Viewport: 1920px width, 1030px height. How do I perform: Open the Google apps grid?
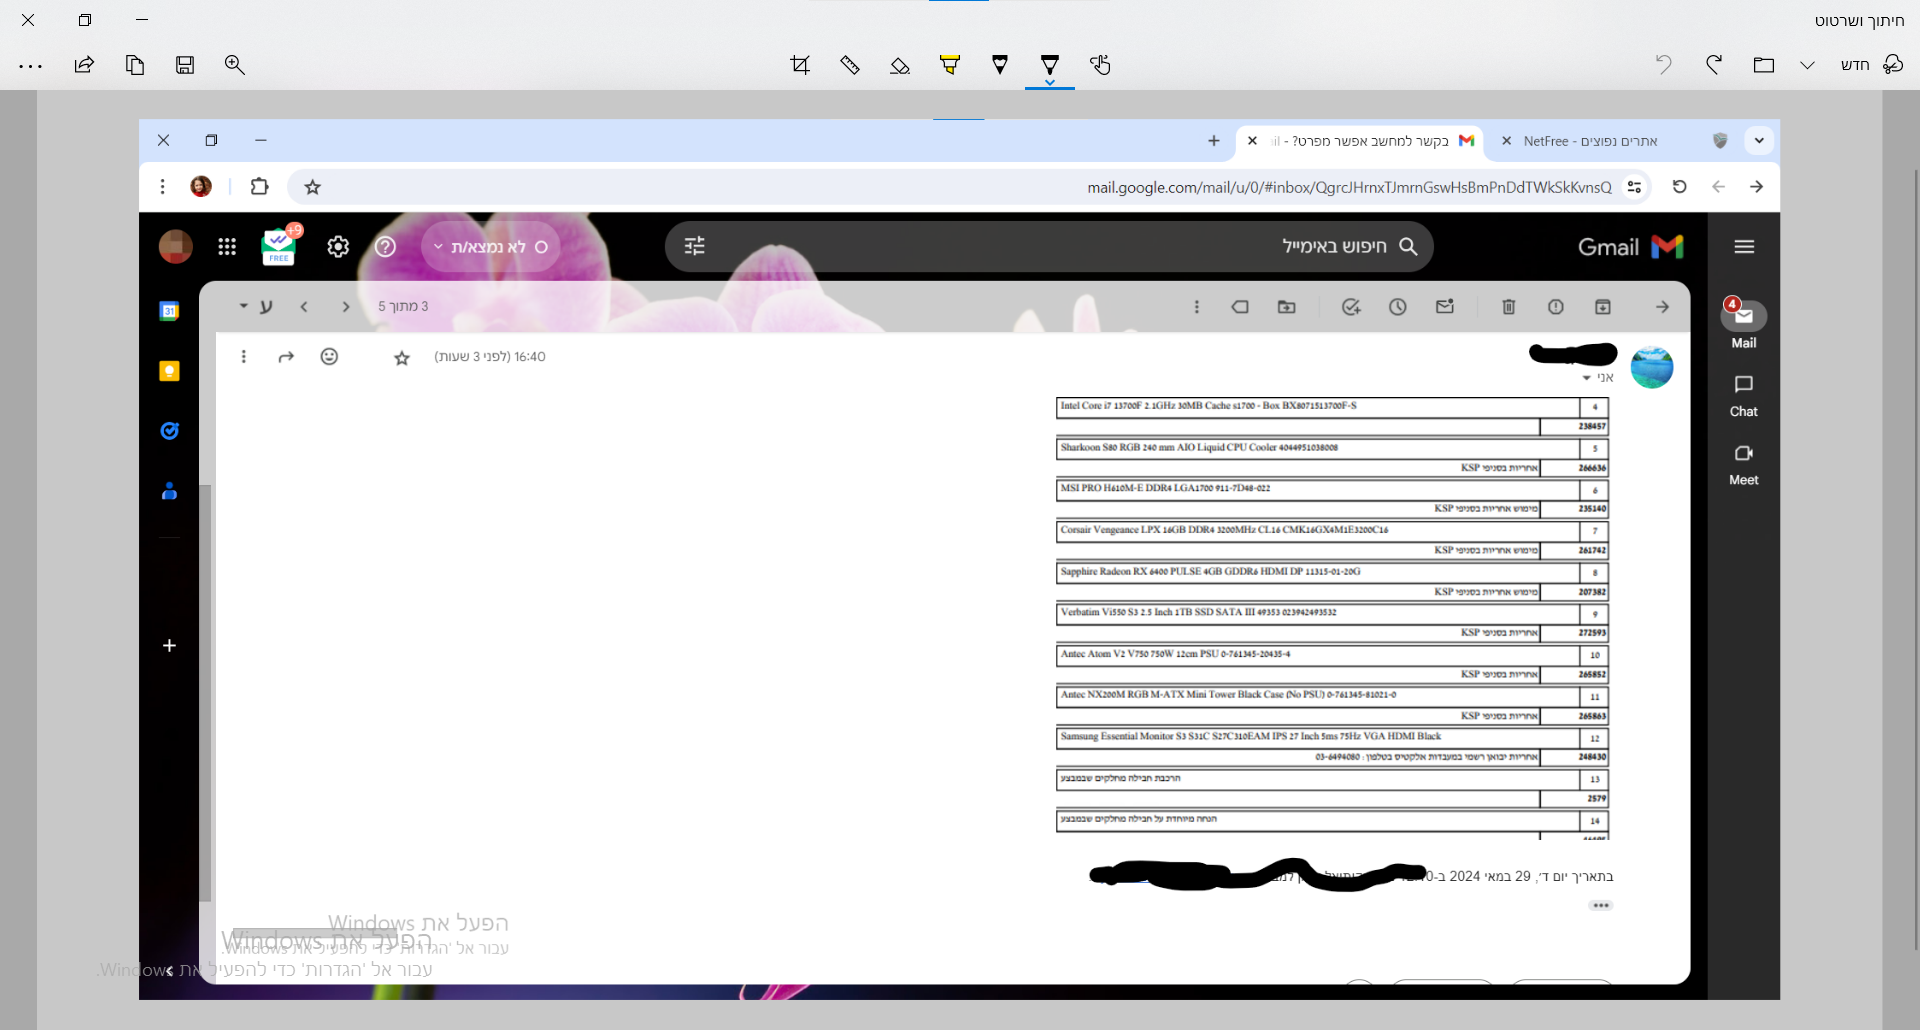227,247
